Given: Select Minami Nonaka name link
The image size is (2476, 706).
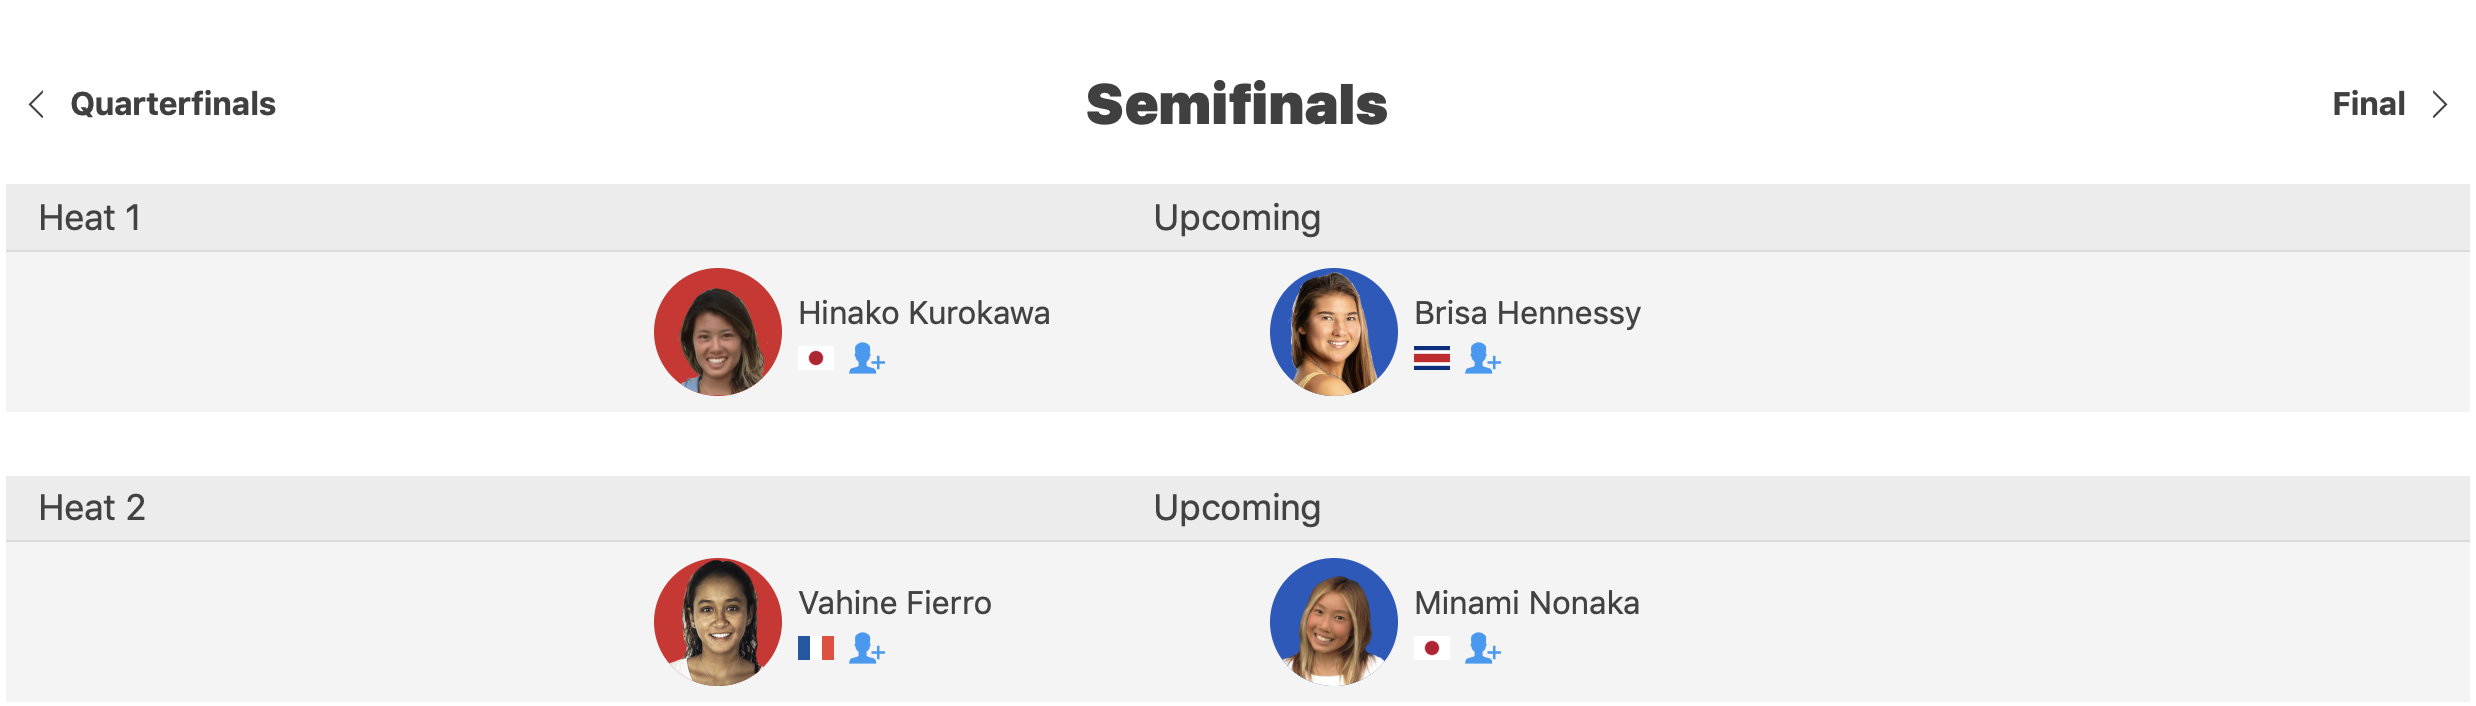Looking at the screenshot, I should (x=1527, y=603).
